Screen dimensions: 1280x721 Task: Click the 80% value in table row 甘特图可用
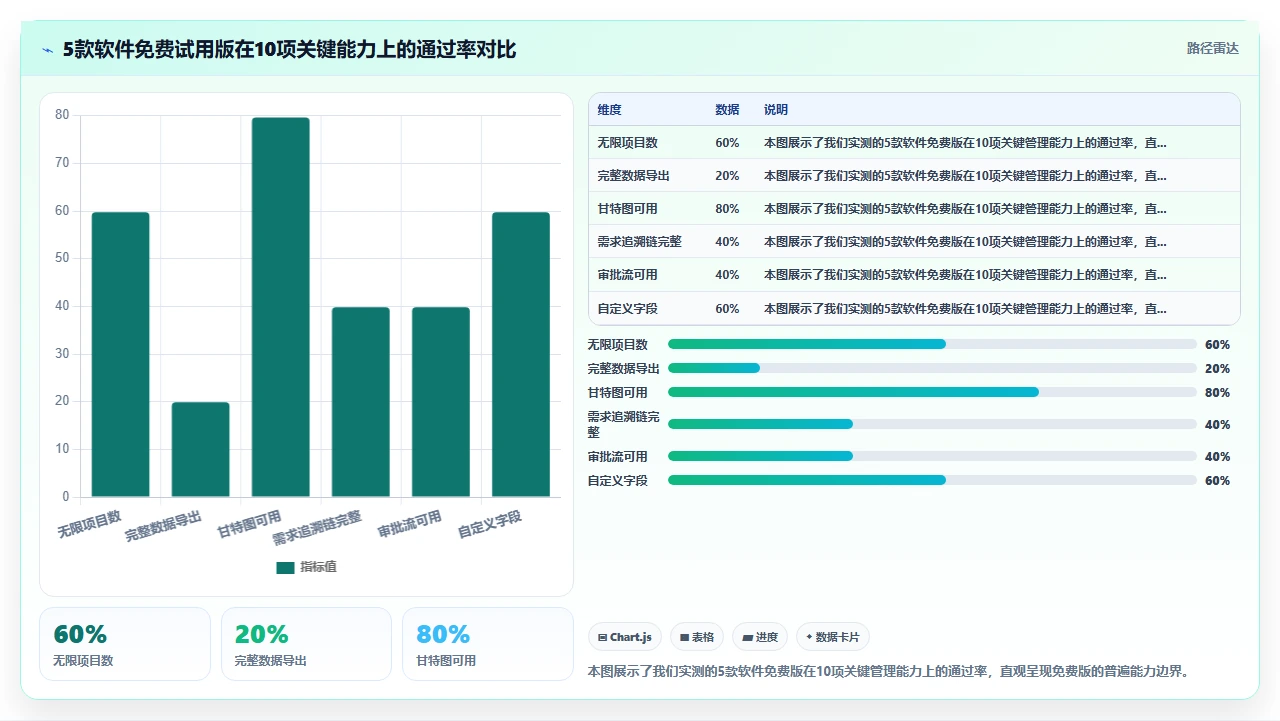727,209
